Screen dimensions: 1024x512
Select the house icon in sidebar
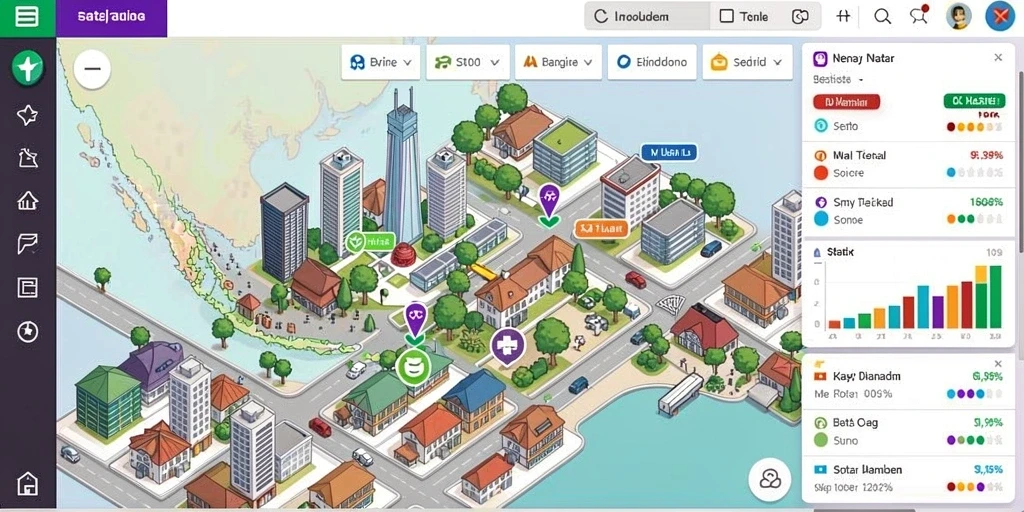click(27, 200)
